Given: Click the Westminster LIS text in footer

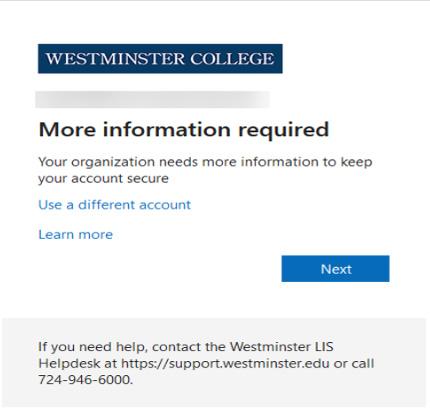Looking at the screenshot, I should pyautogui.click(x=282, y=347).
